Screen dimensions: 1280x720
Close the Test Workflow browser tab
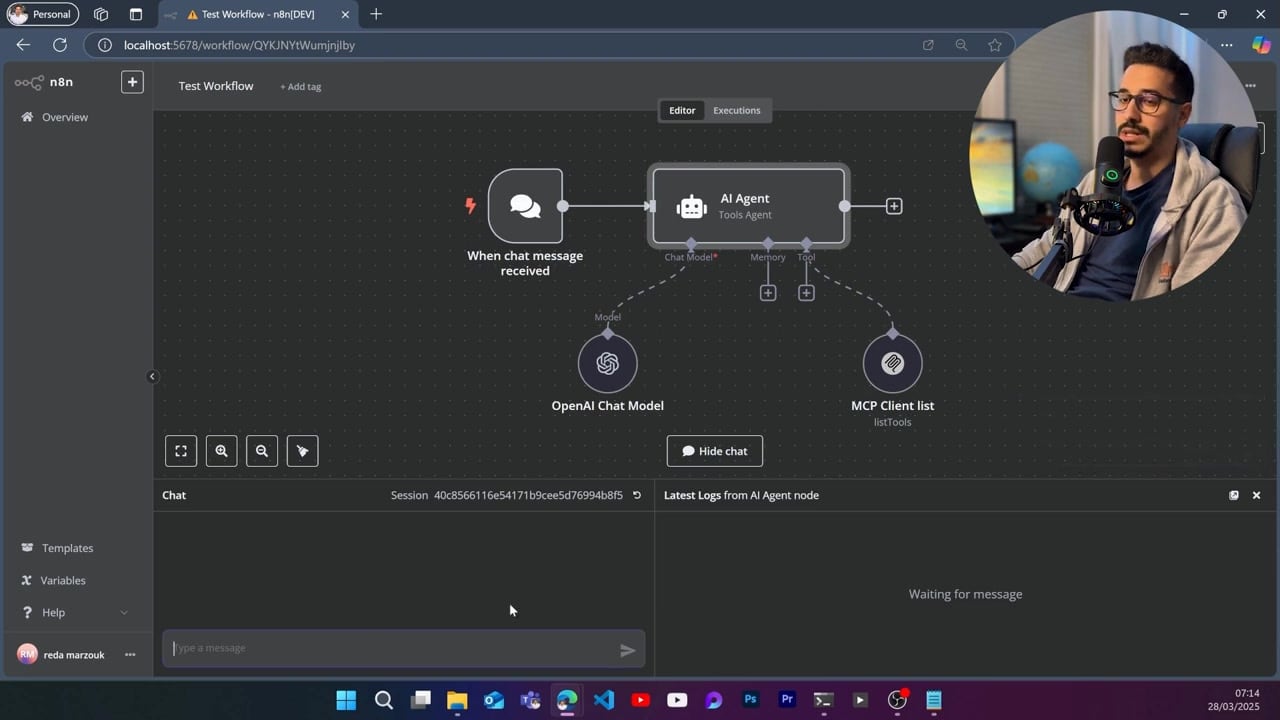(x=345, y=14)
